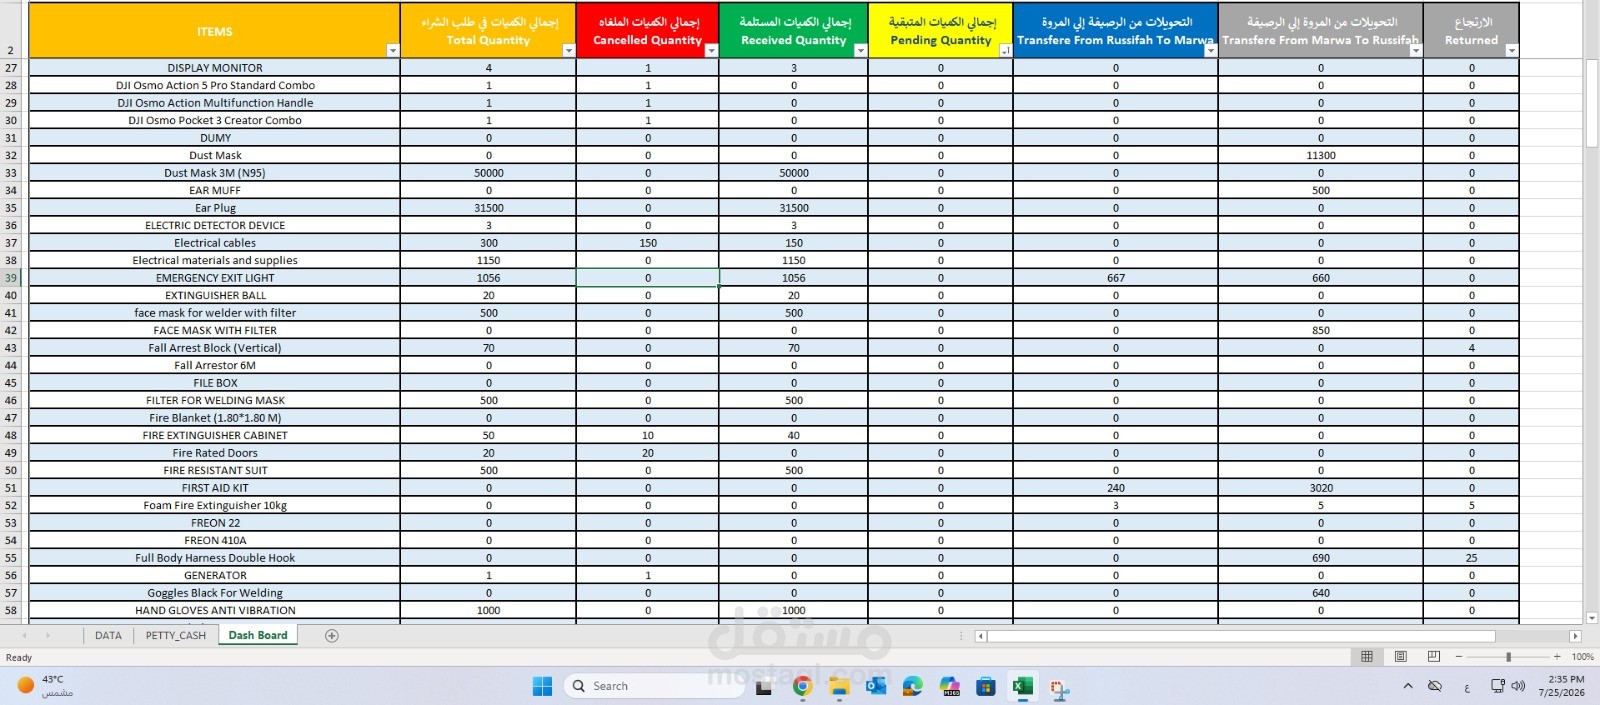Open the Total Quantity filter dropdown

pos(569,51)
